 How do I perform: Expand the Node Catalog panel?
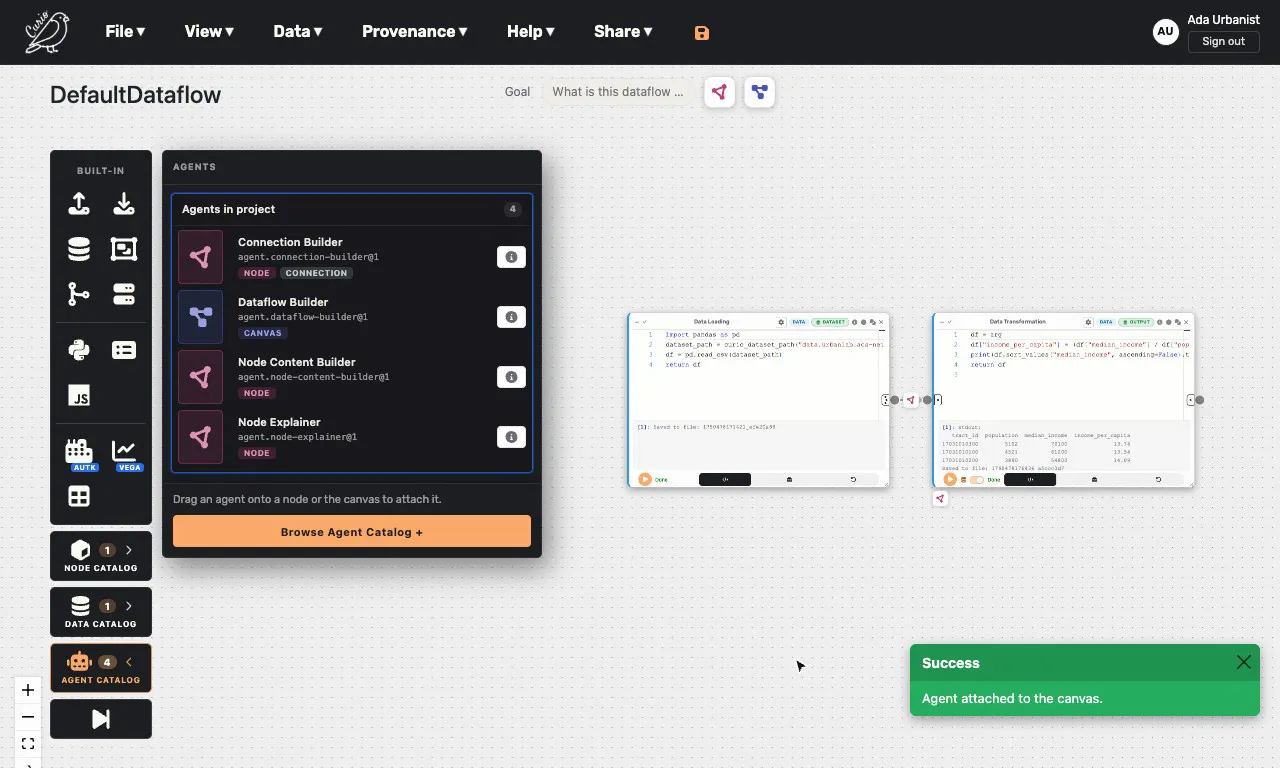101,557
